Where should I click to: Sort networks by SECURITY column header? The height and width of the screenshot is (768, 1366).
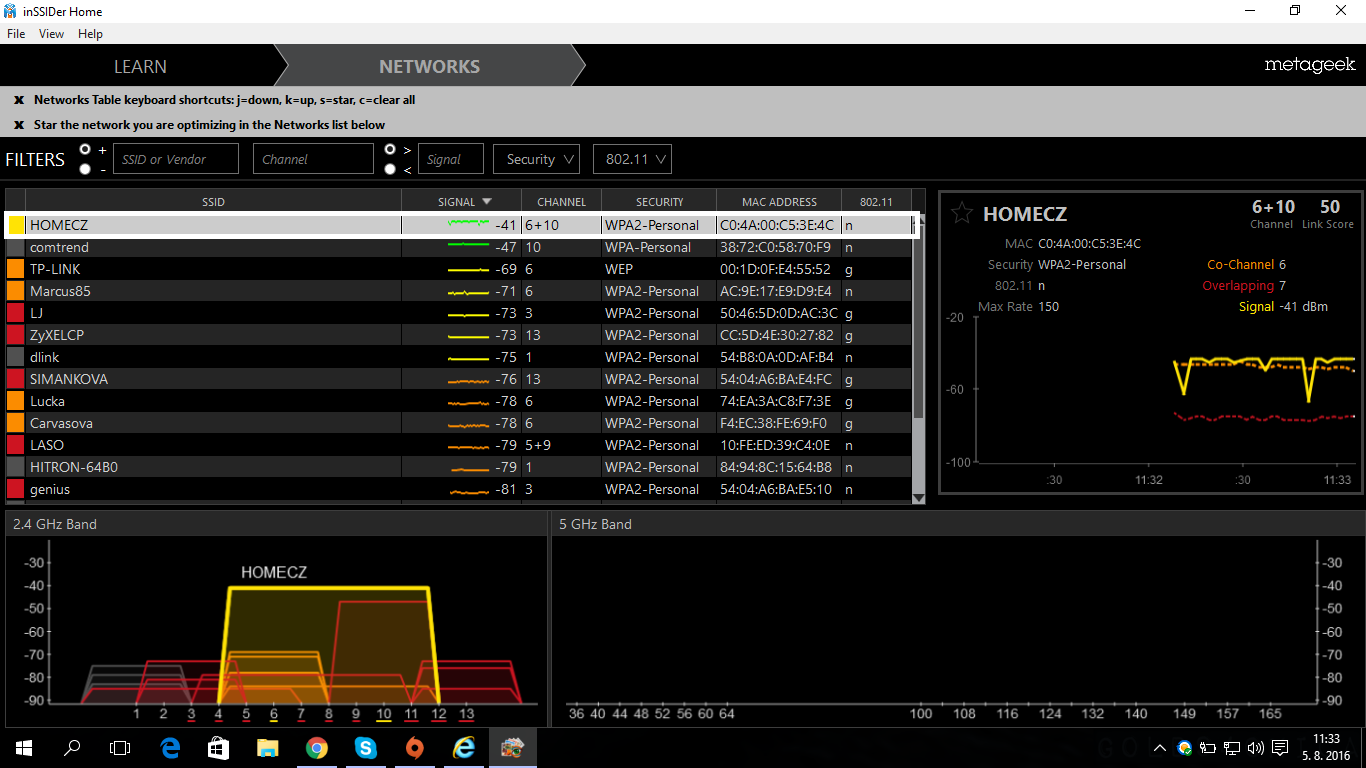[659, 202]
